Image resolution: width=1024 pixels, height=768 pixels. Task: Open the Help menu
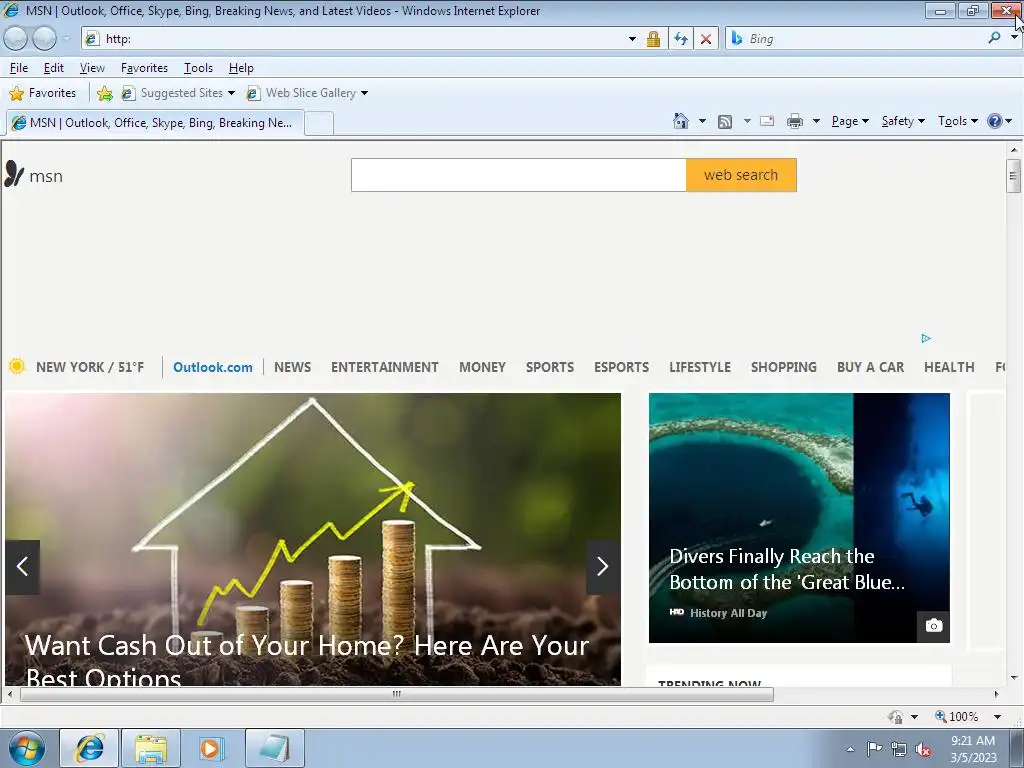point(241,68)
